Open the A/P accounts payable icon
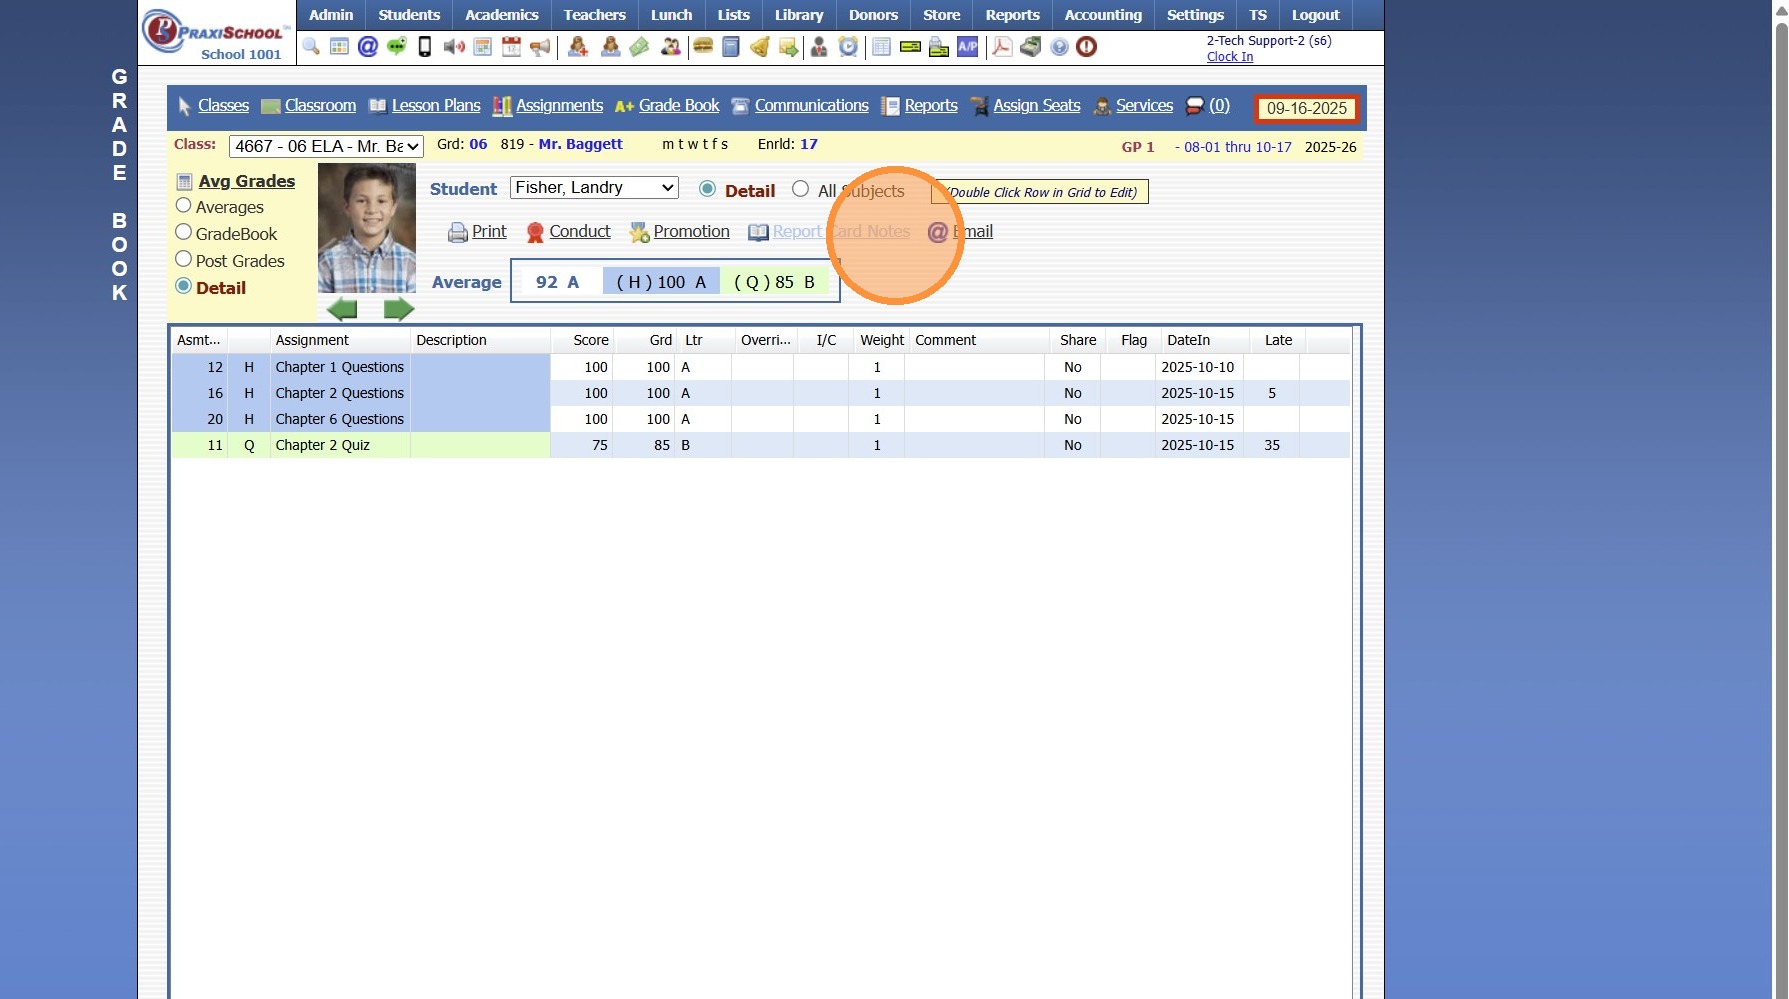The image size is (1789, 999). click(968, 47)
